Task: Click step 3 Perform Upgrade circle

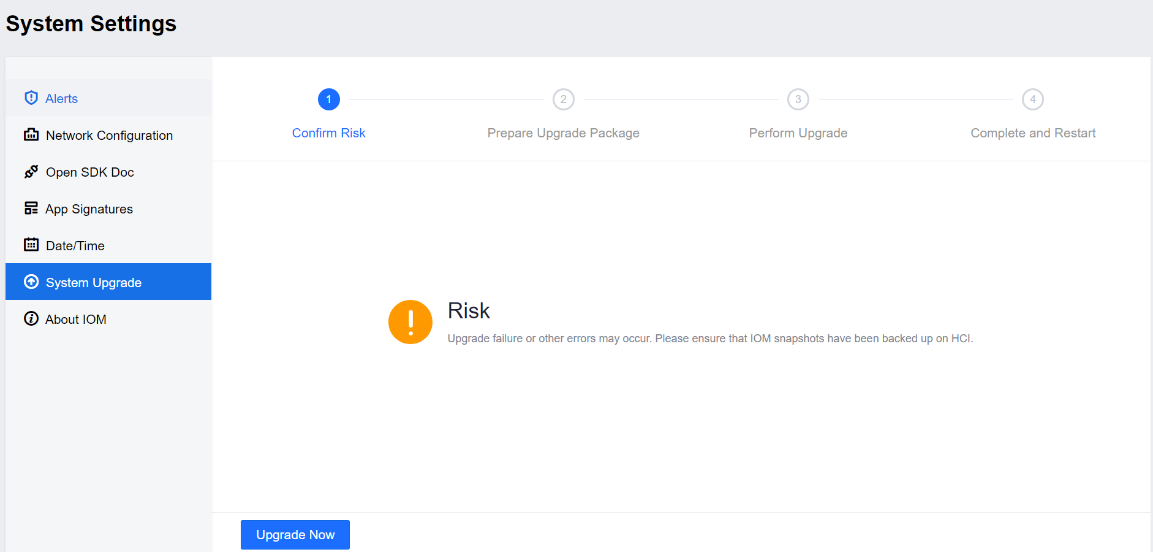Action: [x=798, y=99]
